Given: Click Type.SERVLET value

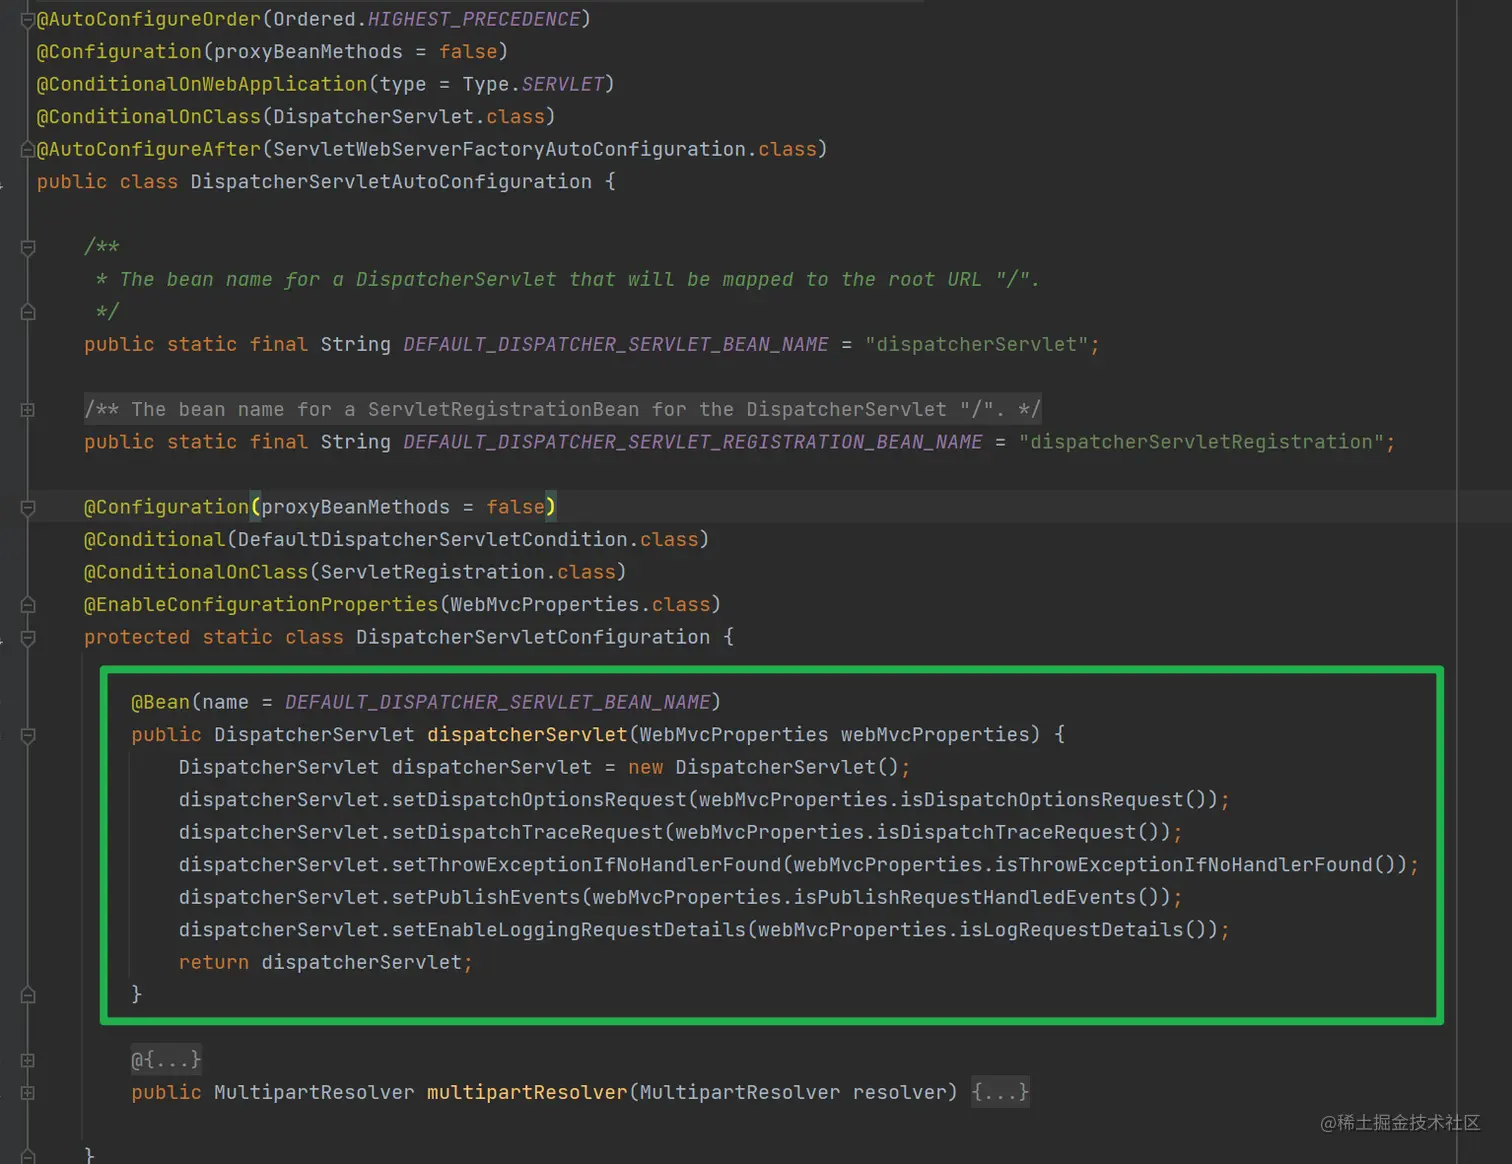Looking at the screenshot, I should [533, 84].
